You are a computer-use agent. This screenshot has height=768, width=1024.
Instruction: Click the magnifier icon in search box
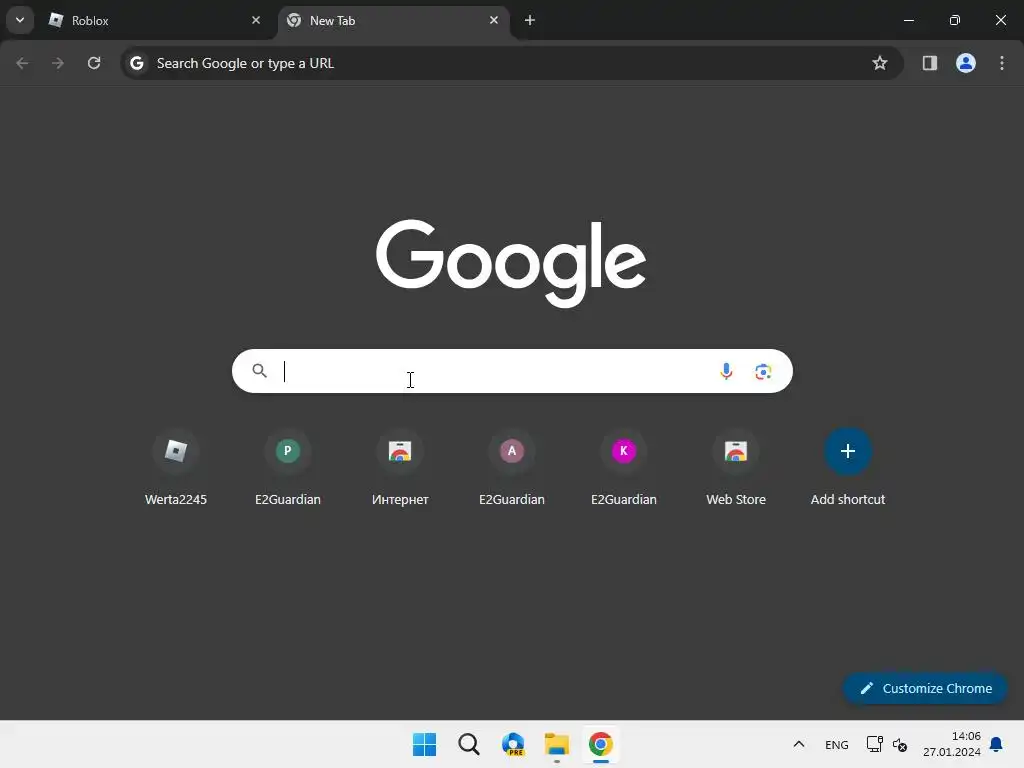pos(259,371)
